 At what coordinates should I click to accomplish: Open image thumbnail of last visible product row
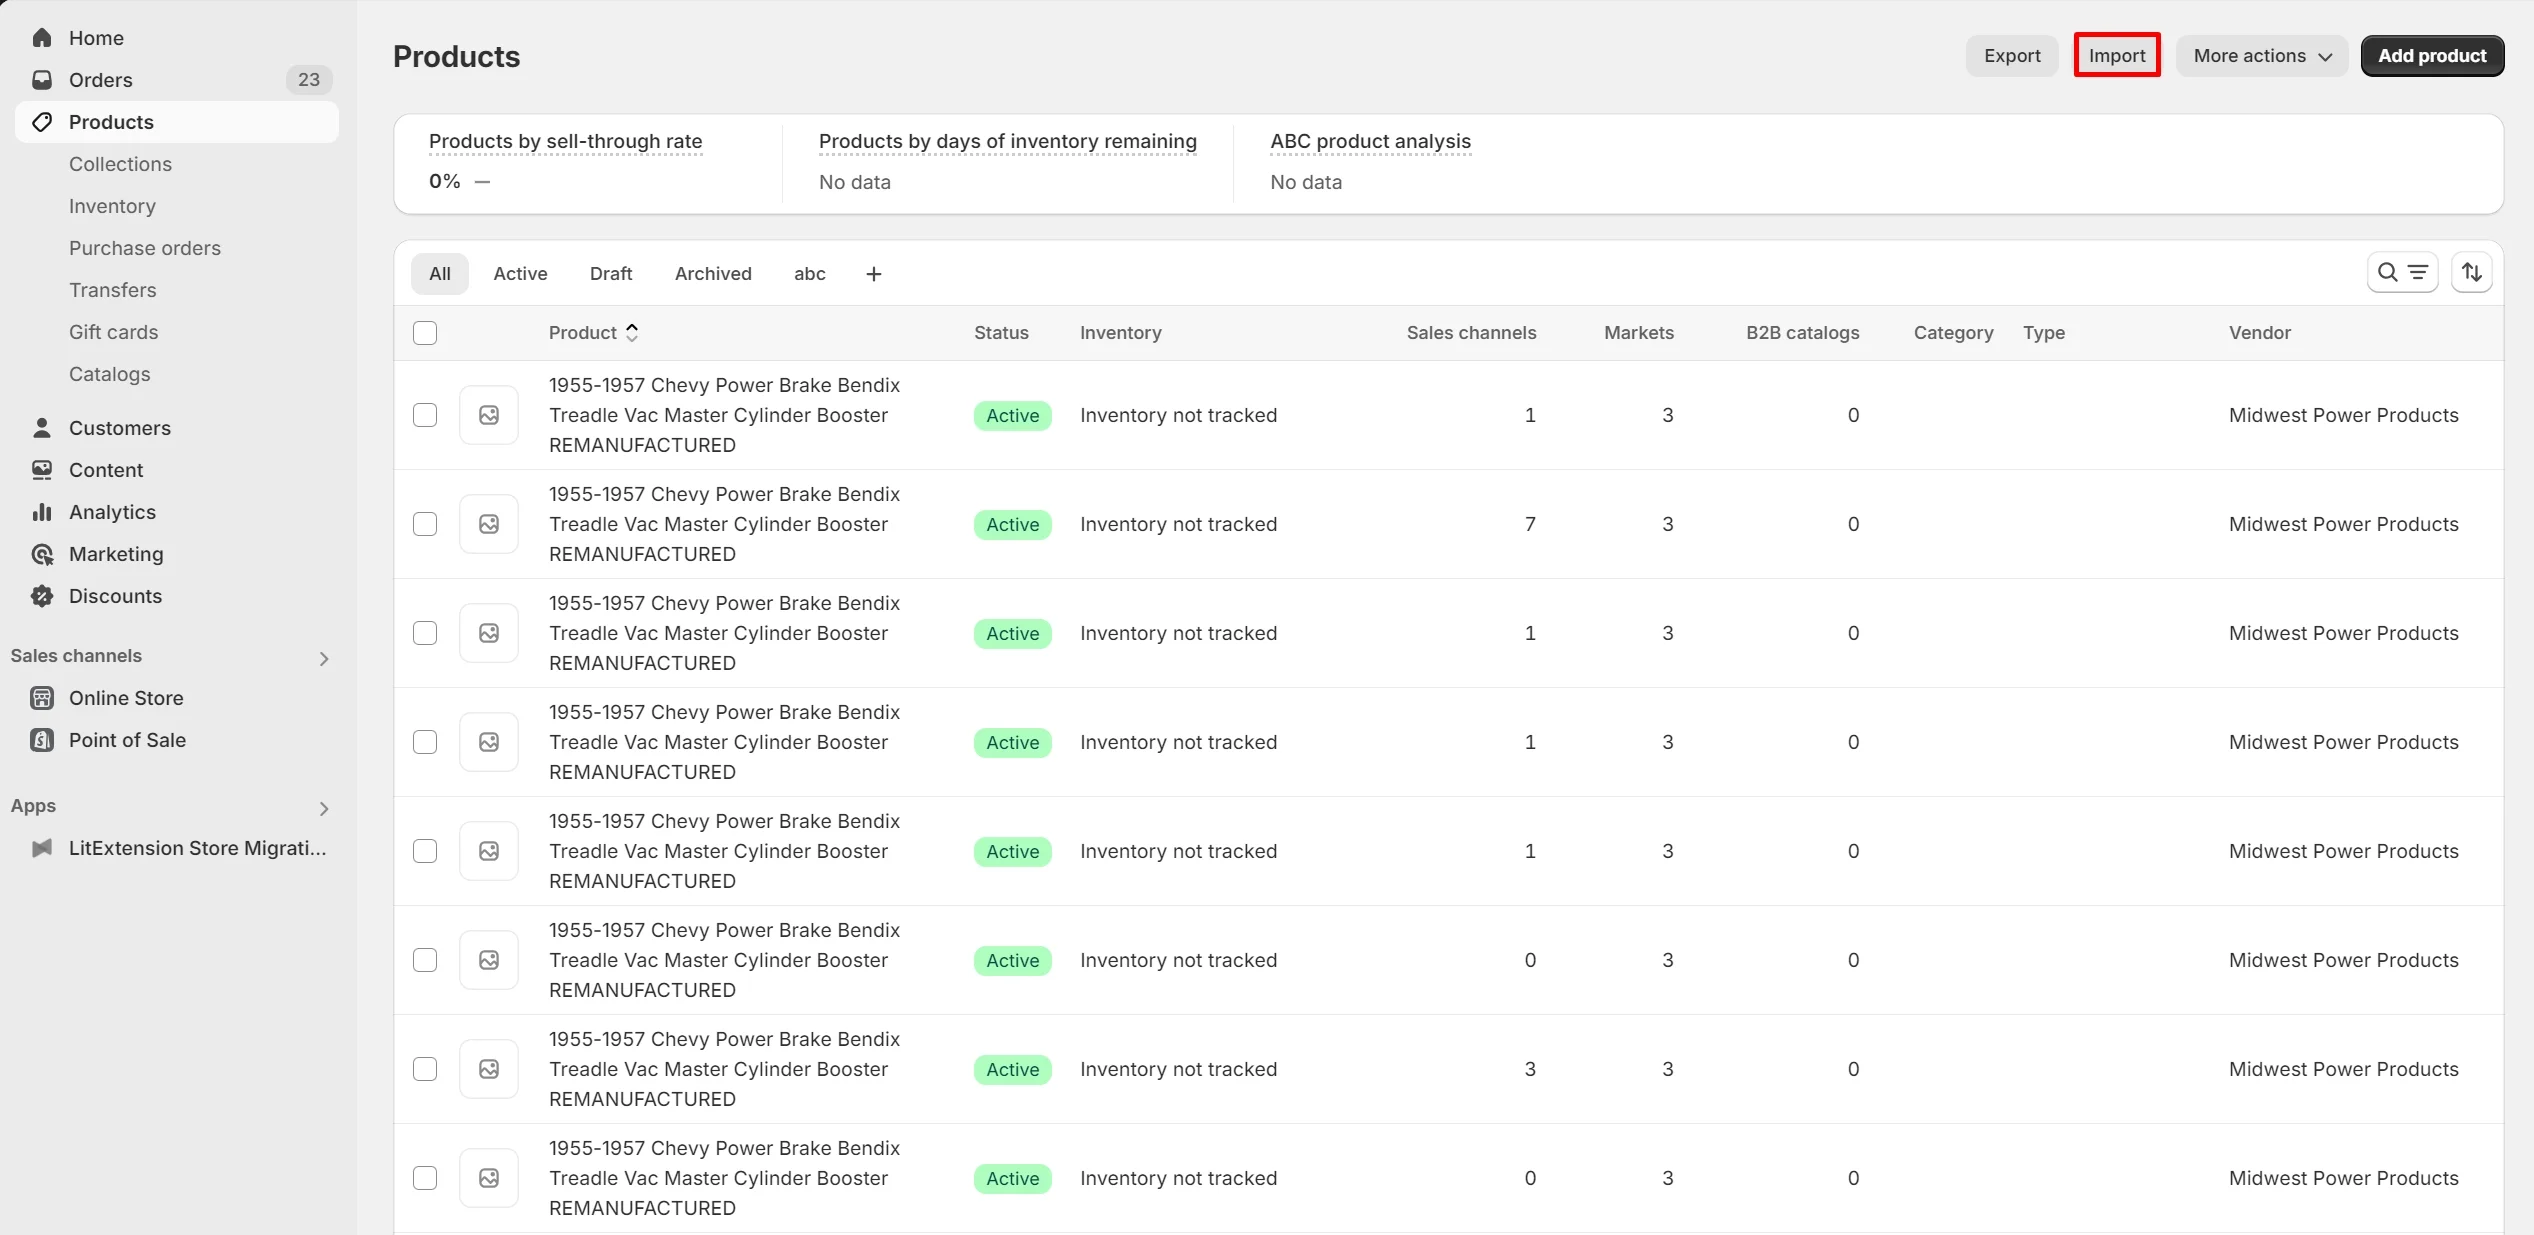pyautogui.click(x=489, y=1178)
